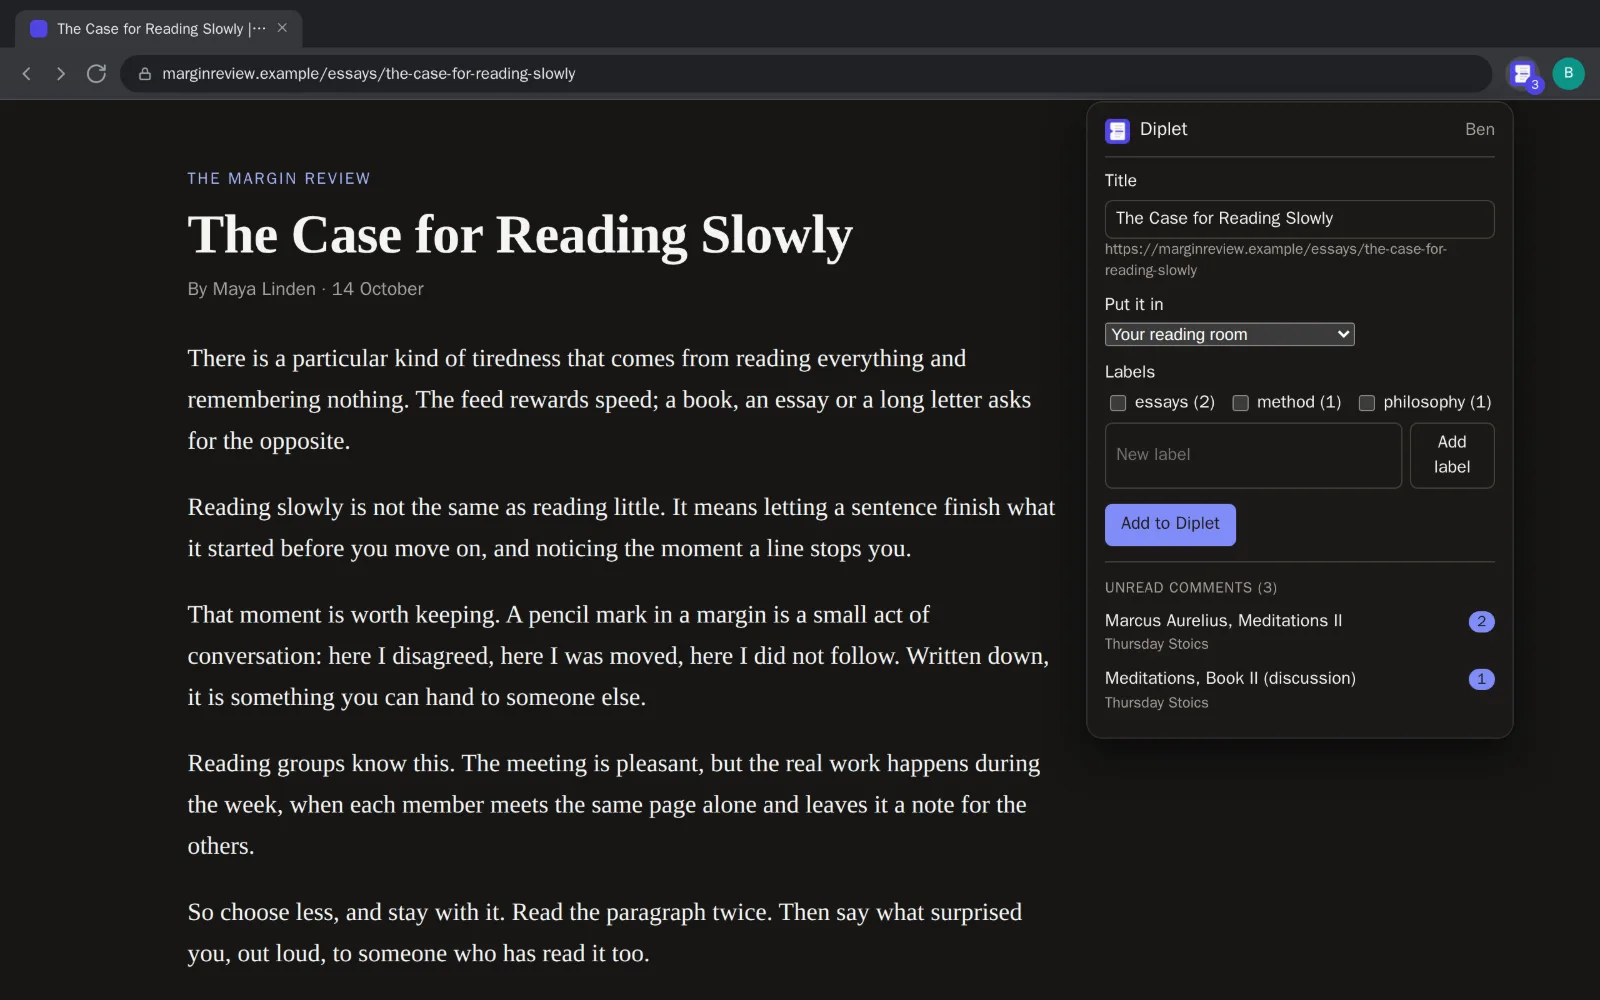
Task: Open the profile avatar labeled B
Action: (1568, 73)
